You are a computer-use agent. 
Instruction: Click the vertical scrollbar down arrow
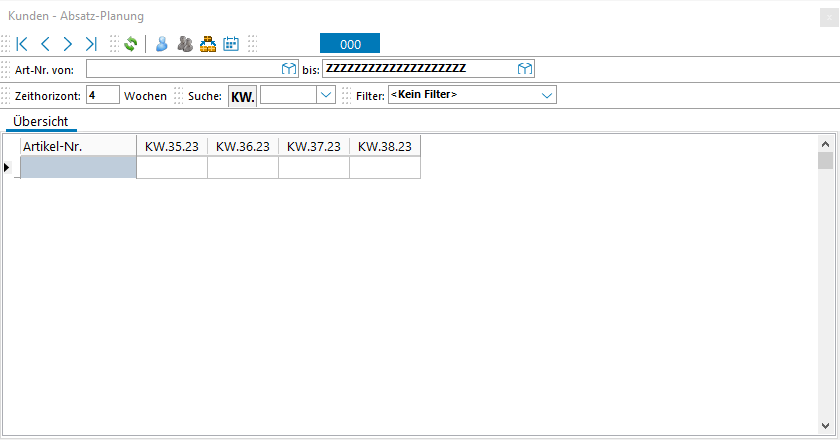(x=825, y=424)
